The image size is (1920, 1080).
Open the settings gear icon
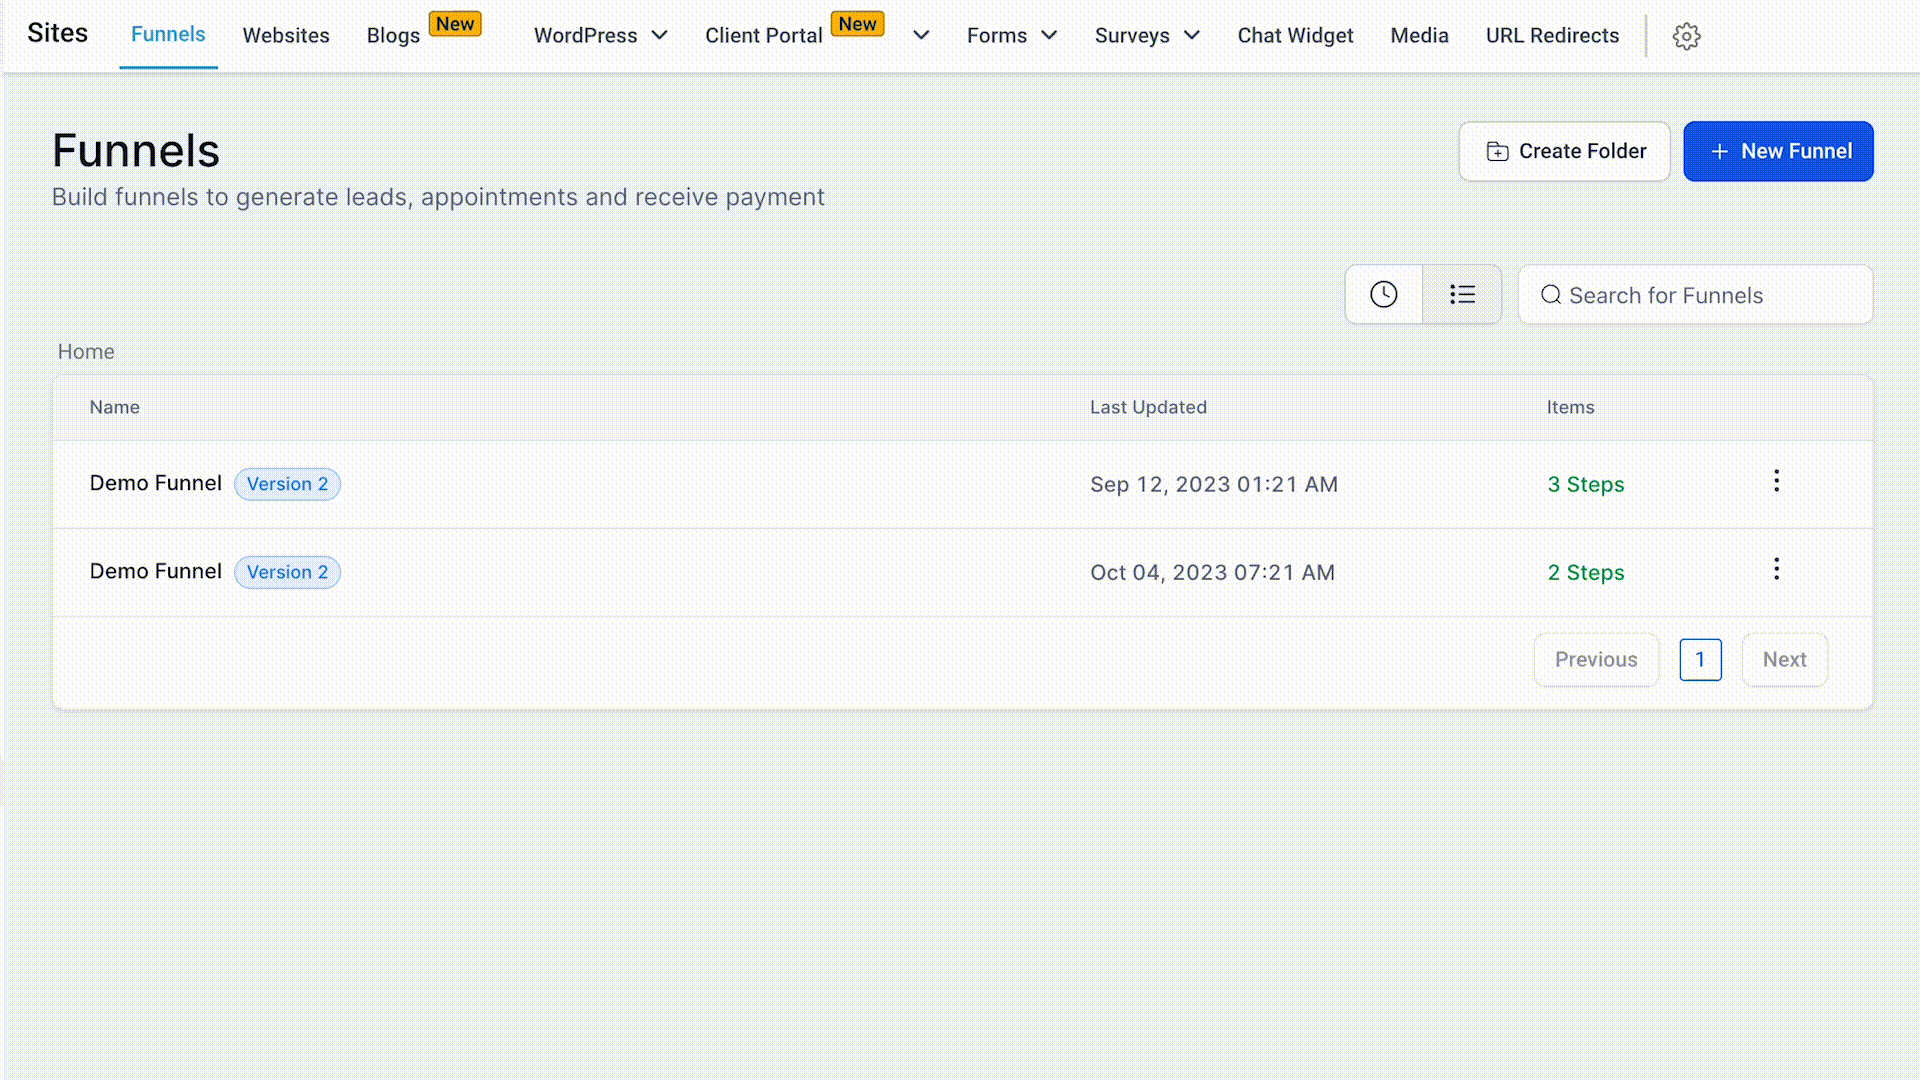tap(1686, 36)
